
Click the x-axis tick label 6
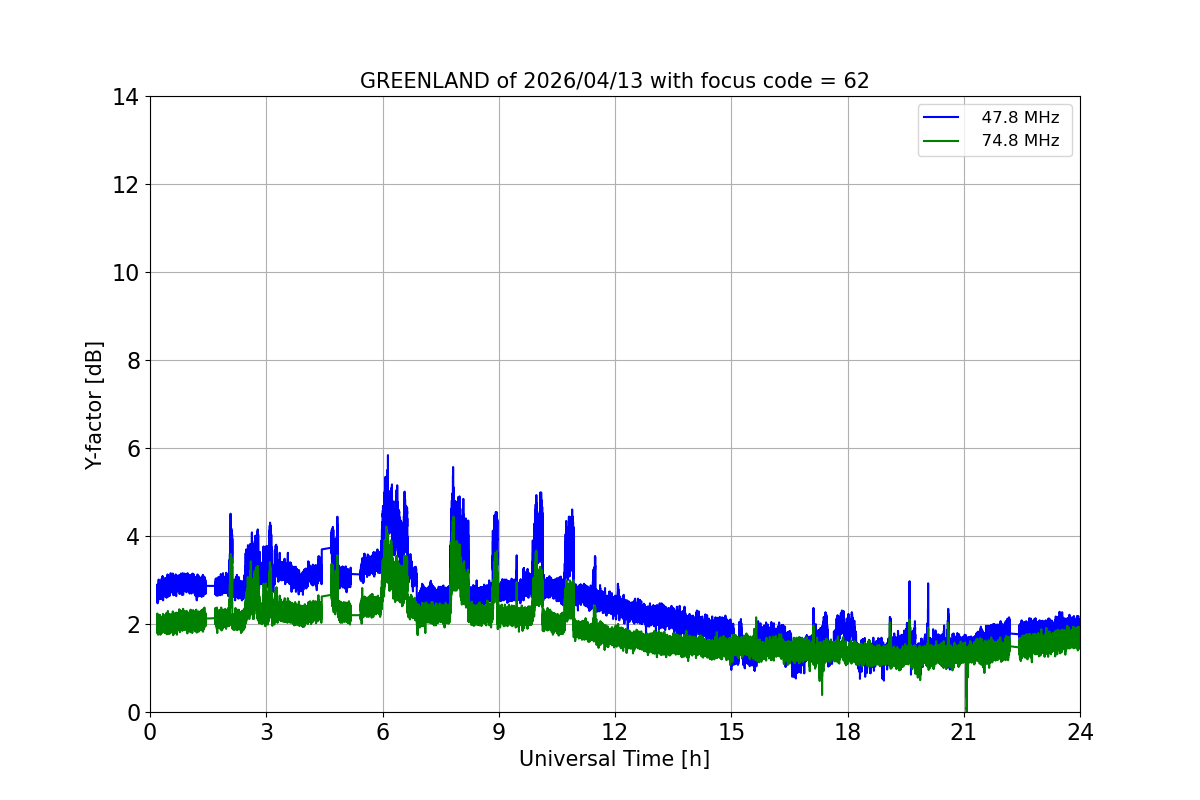pyautogui.click(x=382, y=732)
